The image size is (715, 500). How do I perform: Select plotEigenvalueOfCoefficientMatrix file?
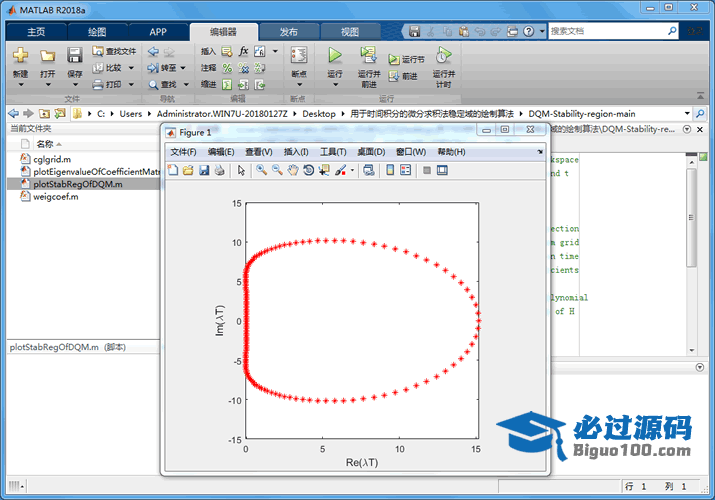(96, 172)
